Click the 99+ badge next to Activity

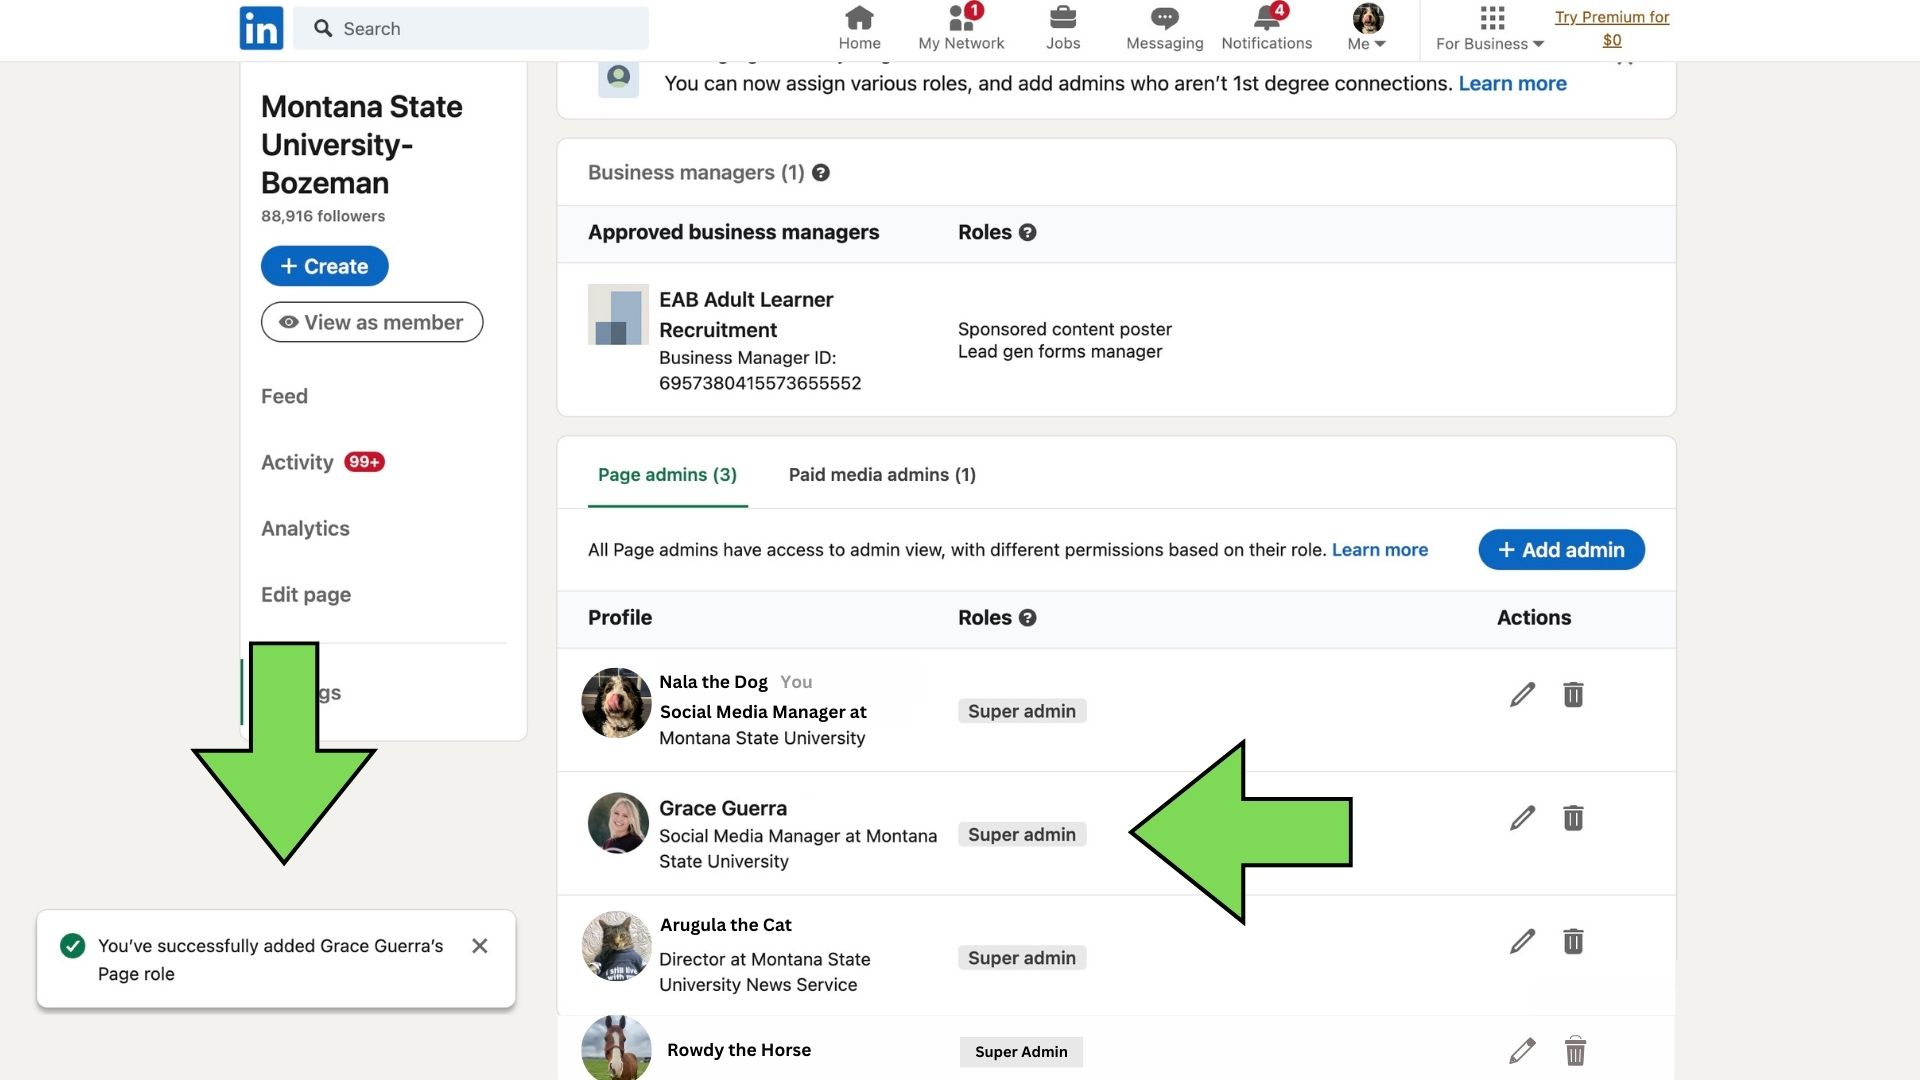click(364, 462)
